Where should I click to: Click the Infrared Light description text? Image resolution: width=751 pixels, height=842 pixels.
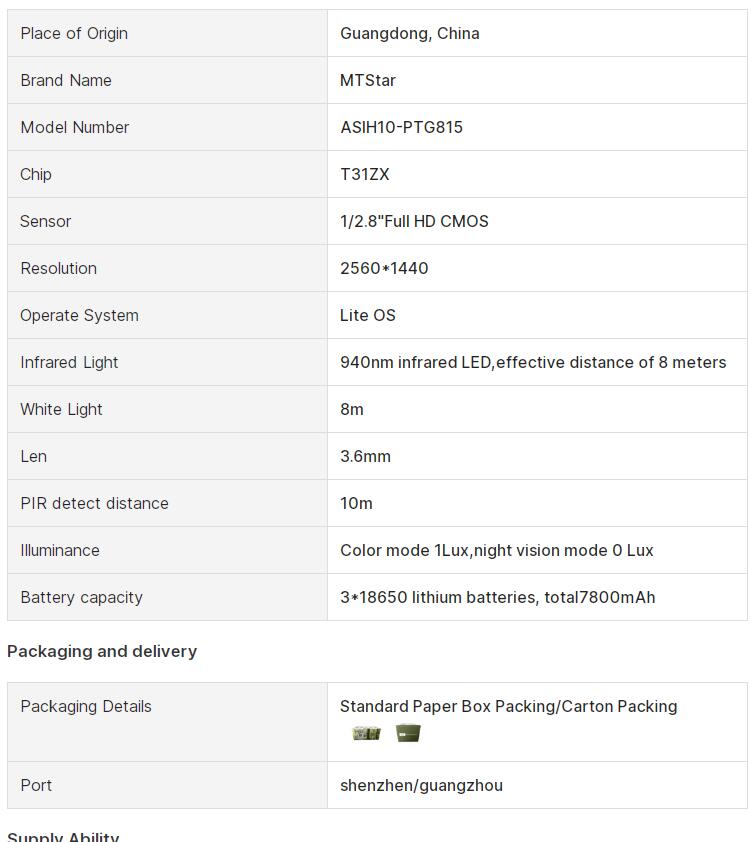click(533, 362)
